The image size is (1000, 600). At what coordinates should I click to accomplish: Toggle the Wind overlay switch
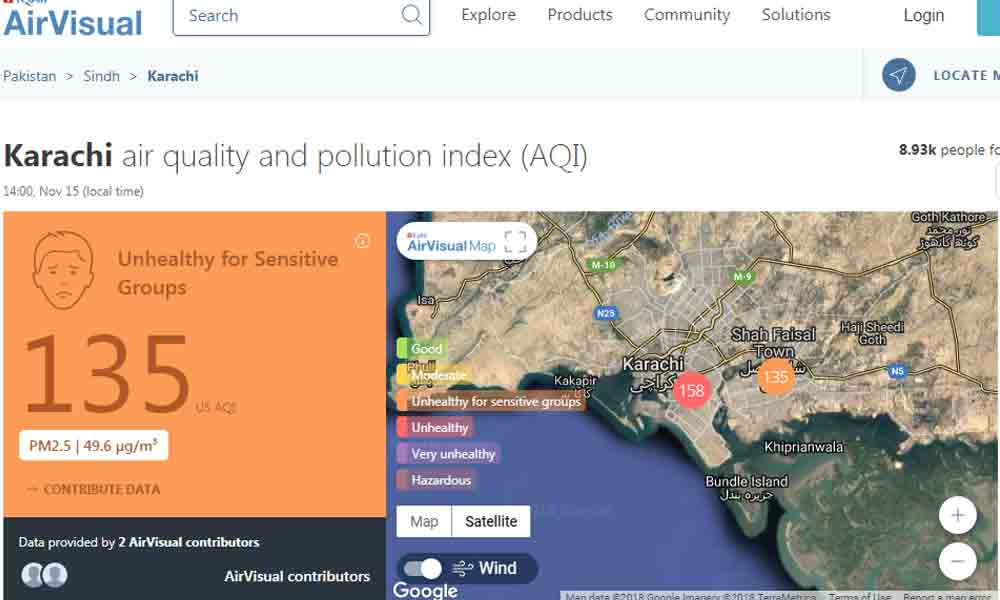coord(422,568)
